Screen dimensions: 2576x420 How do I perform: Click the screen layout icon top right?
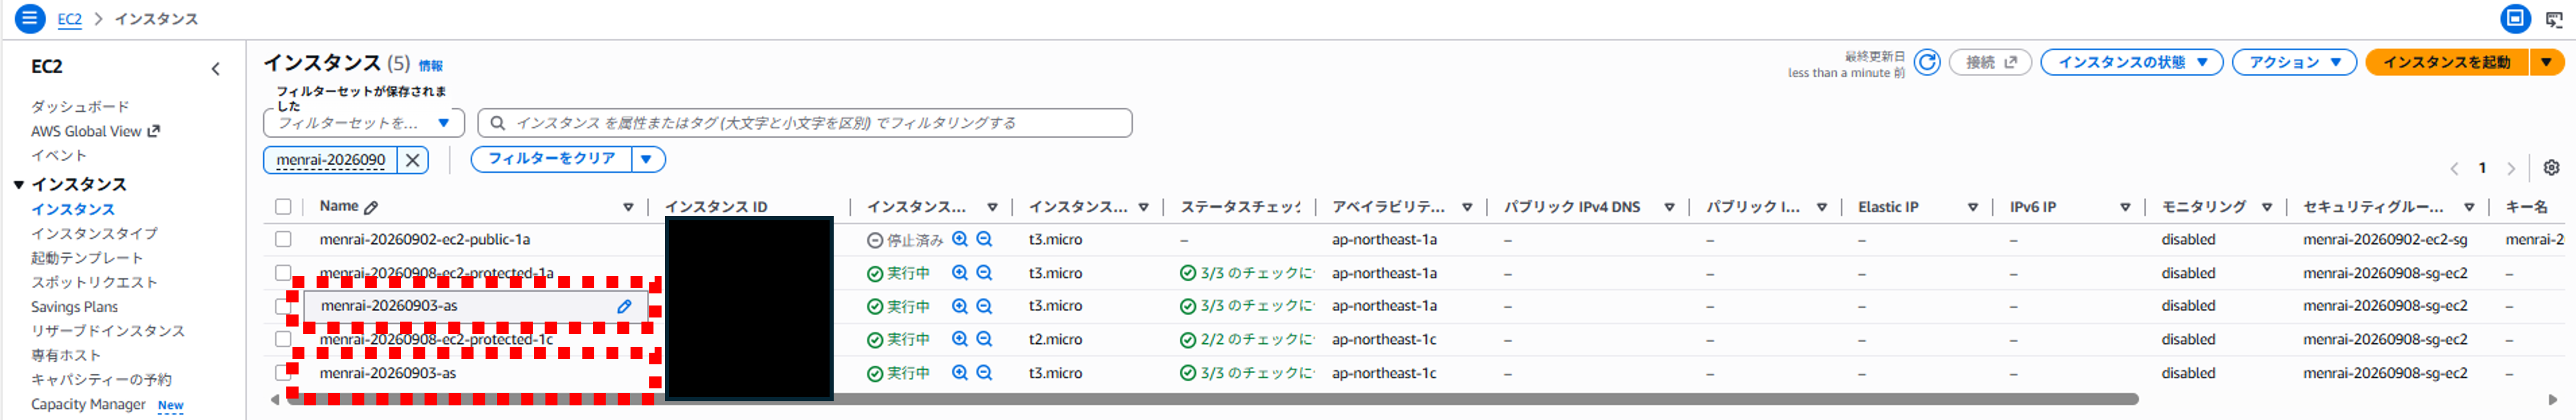[x=2515, y=18]
